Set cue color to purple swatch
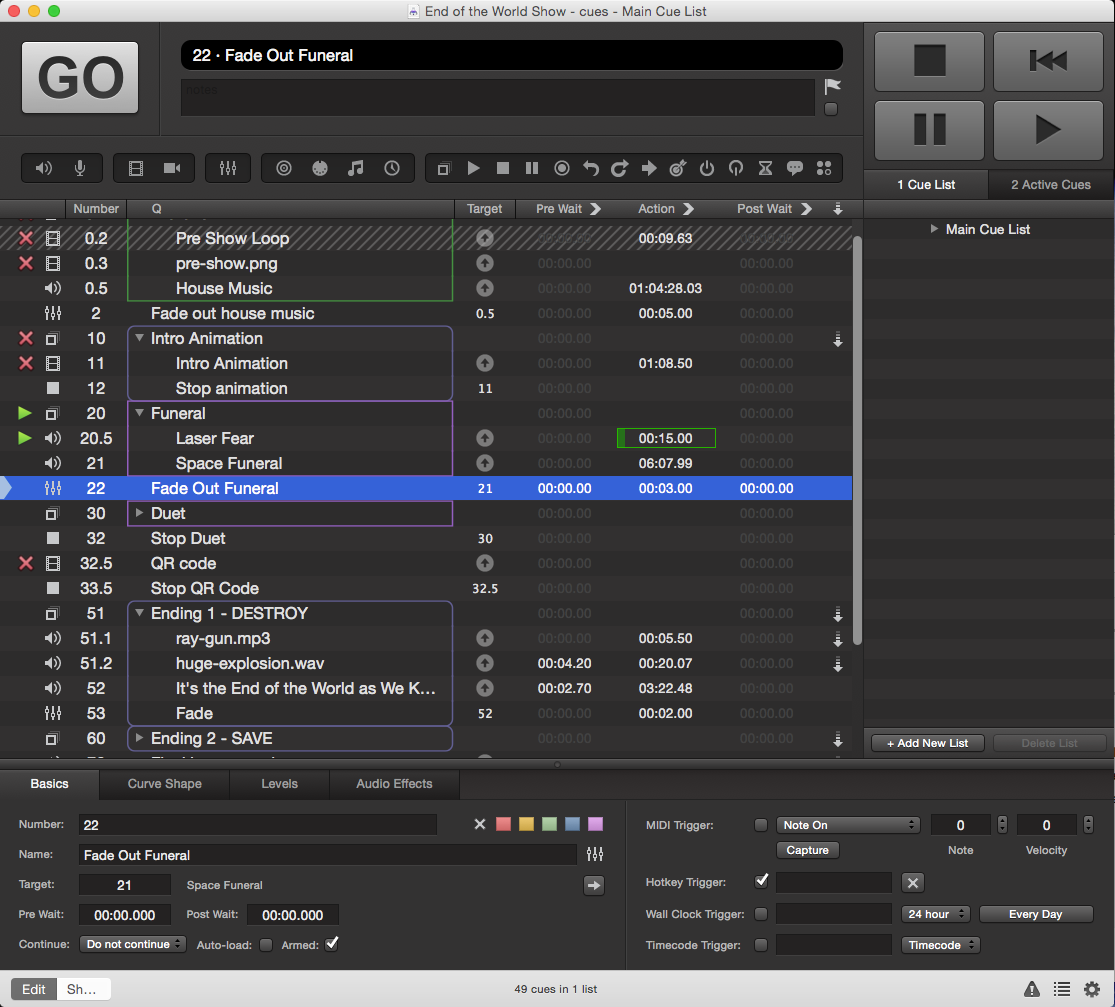The width and height of the screenshot is (1115, 1007). (596, 824)
